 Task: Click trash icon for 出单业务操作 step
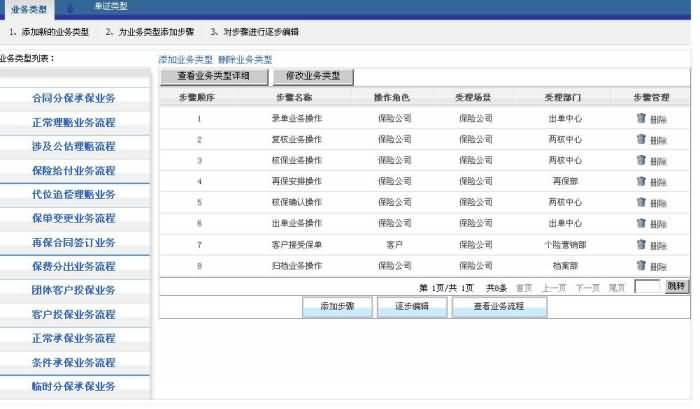[641, 223]
